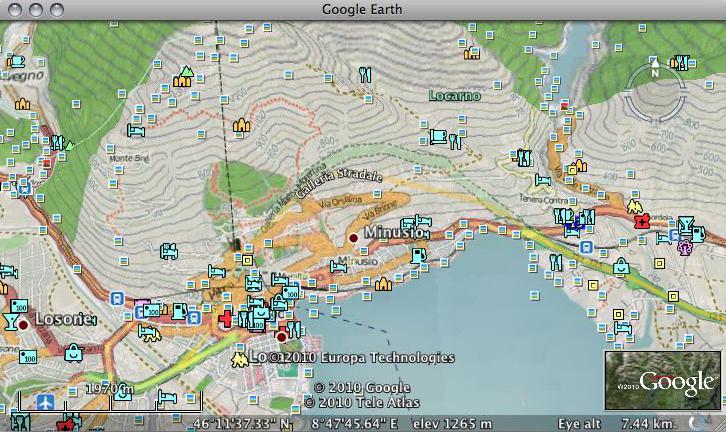Click the restaurant icon on the lakeshore peninsula
The width and height of the screenshot is (726, 432).
click(556, 263)
